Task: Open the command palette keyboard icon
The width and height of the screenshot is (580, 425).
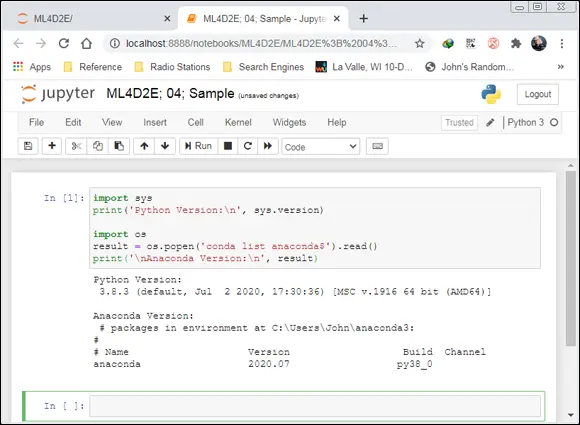Action: [377, 146]
